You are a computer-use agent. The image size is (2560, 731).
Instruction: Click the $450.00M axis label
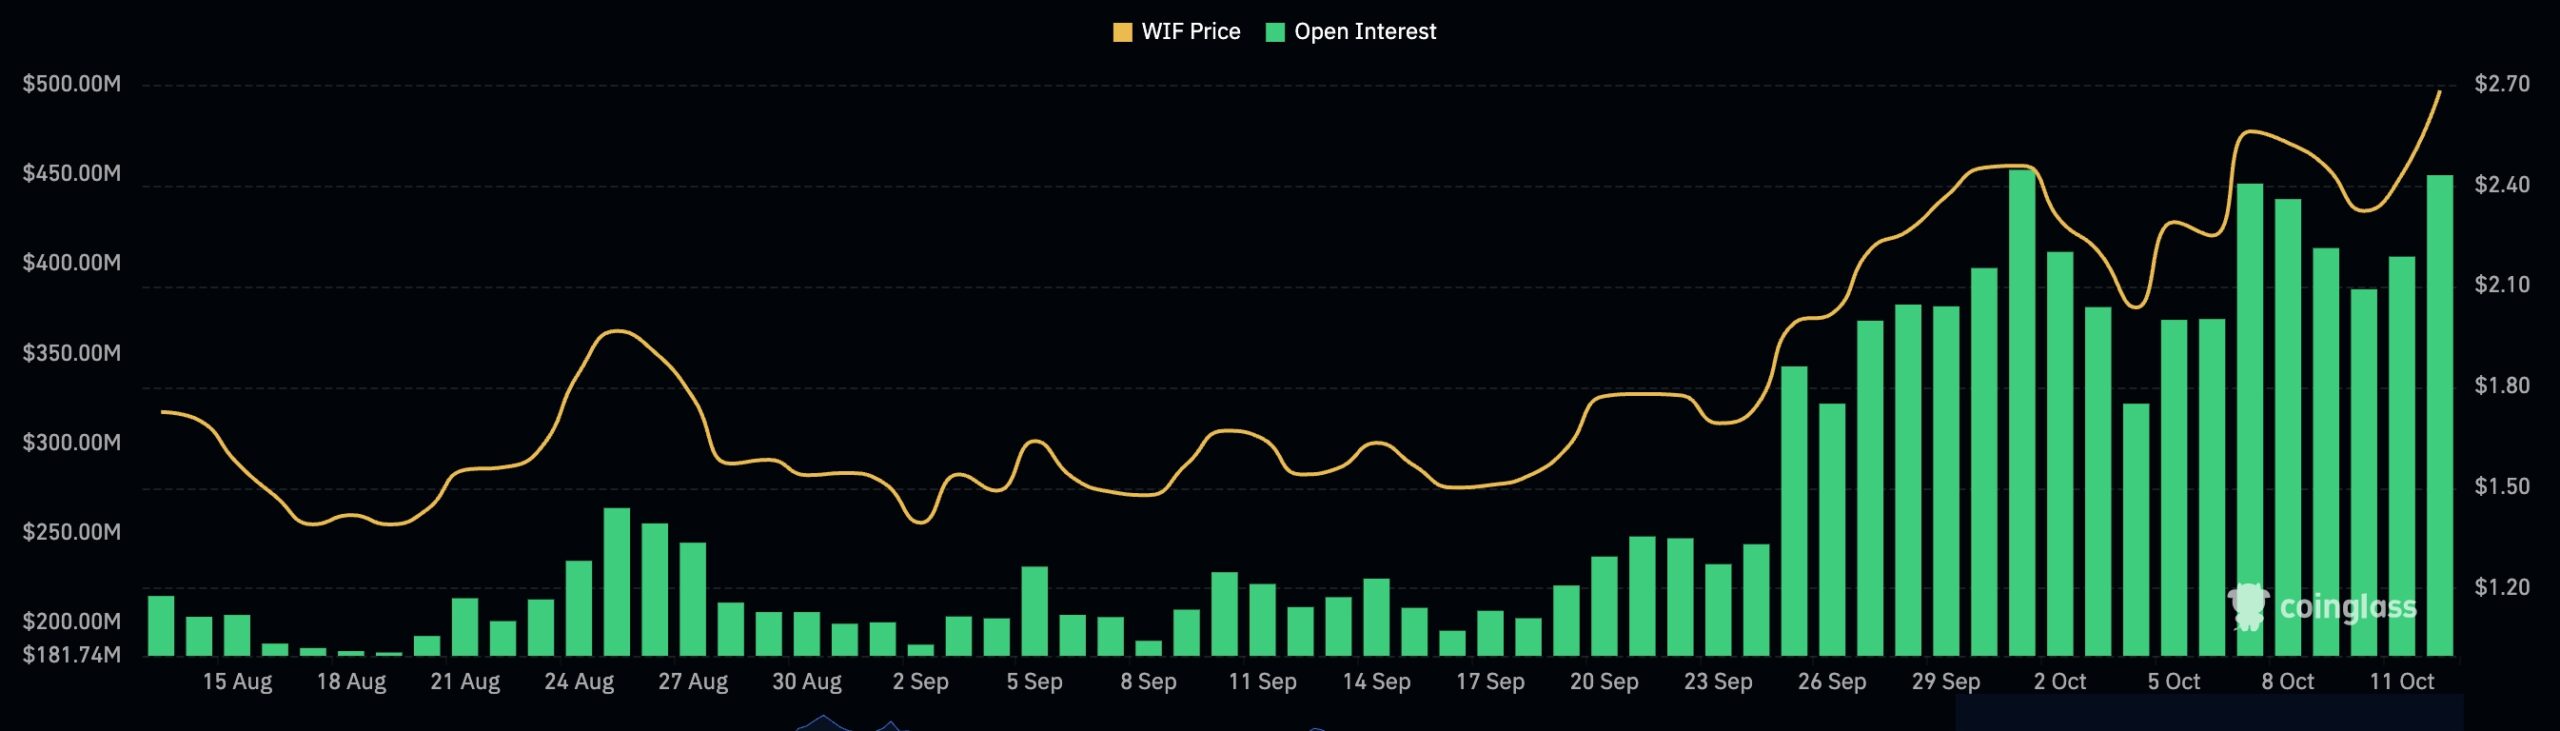72,174
